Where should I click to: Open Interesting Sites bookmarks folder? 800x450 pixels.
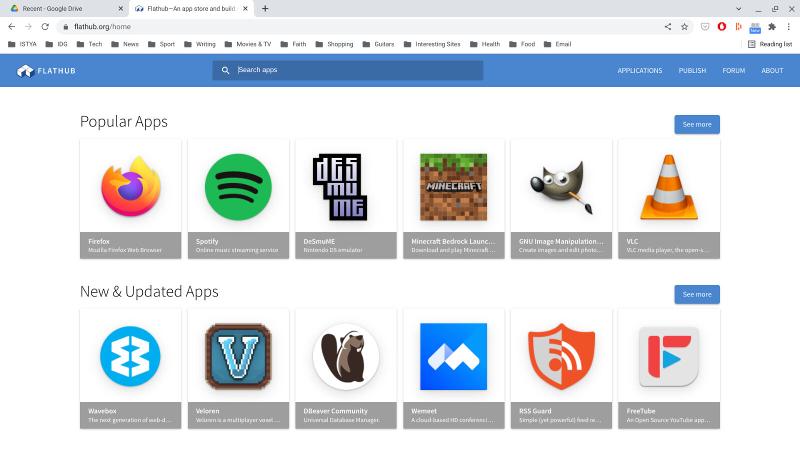point(432,44)
